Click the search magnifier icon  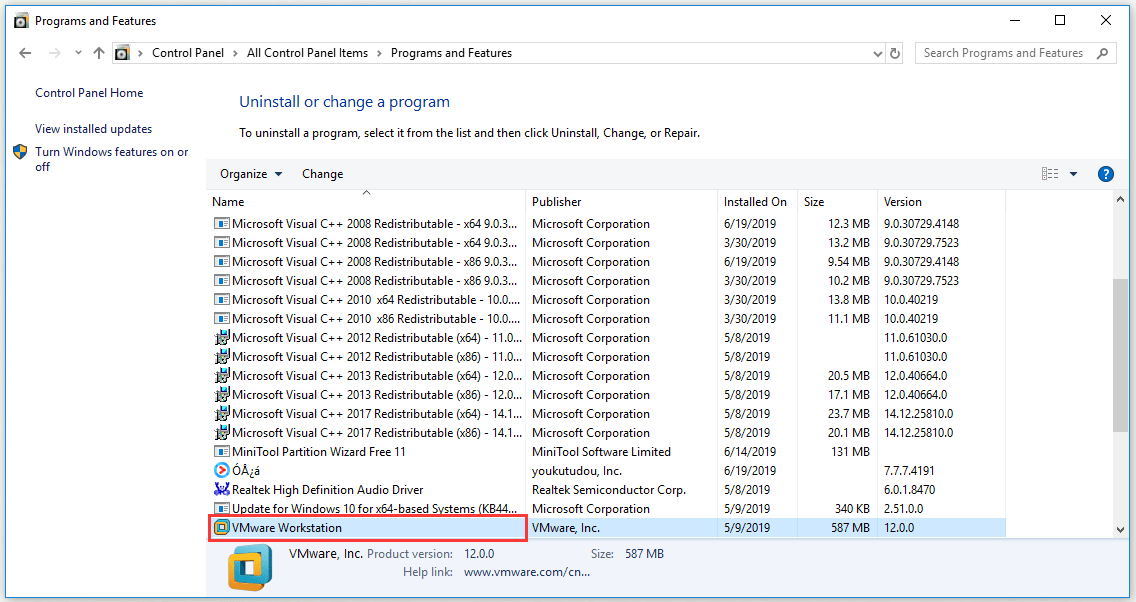pyautogui.click(x=1101, y=52)
